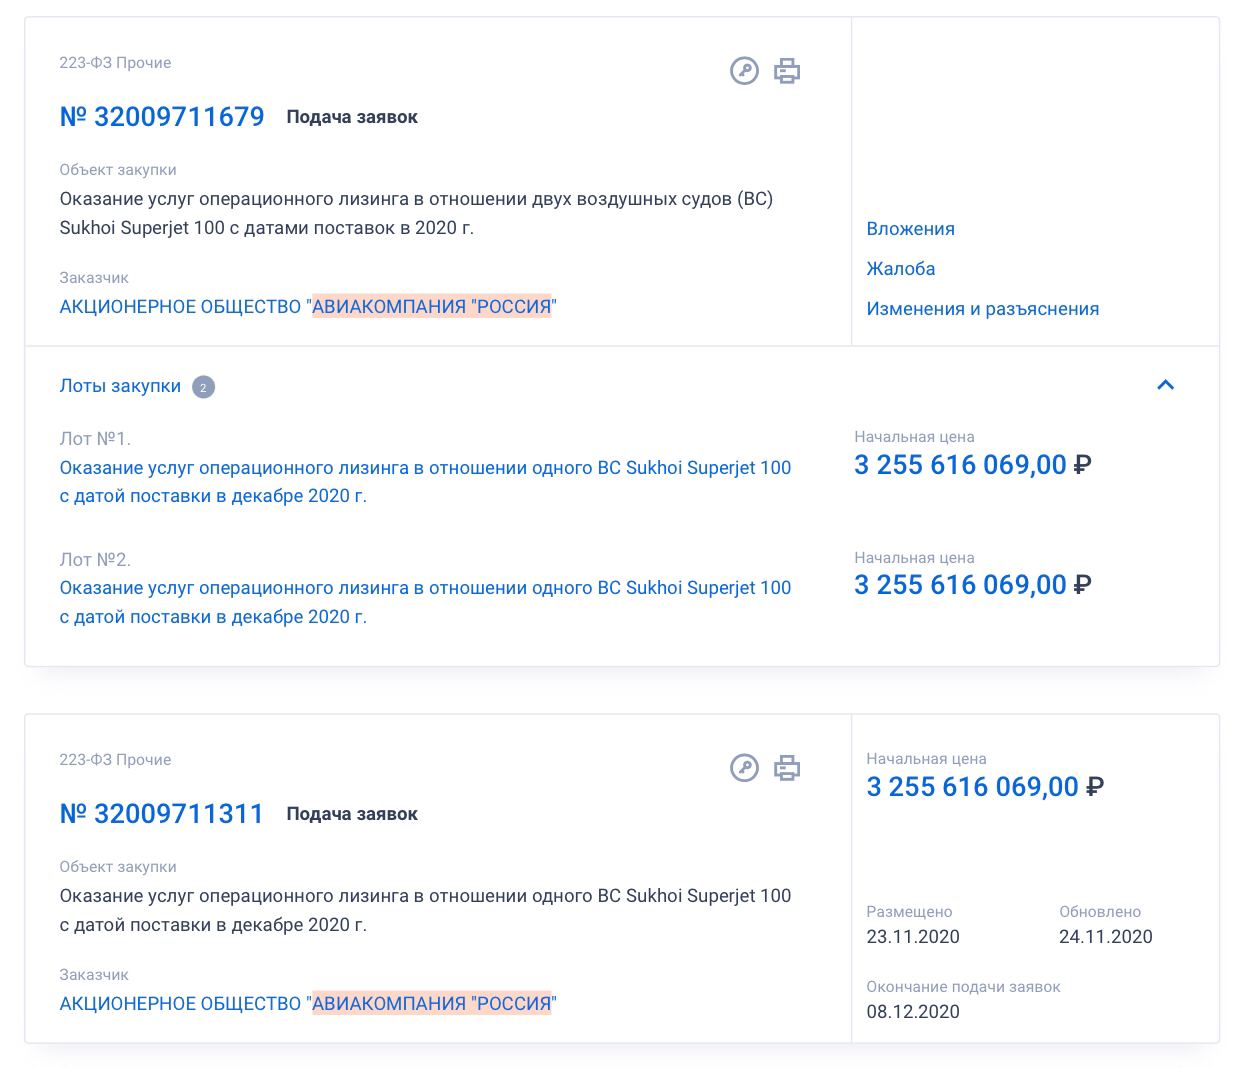This screenshot has height=1068, width=1242.
Task: Open the Вложения link
Action: (x=910, y=229)
